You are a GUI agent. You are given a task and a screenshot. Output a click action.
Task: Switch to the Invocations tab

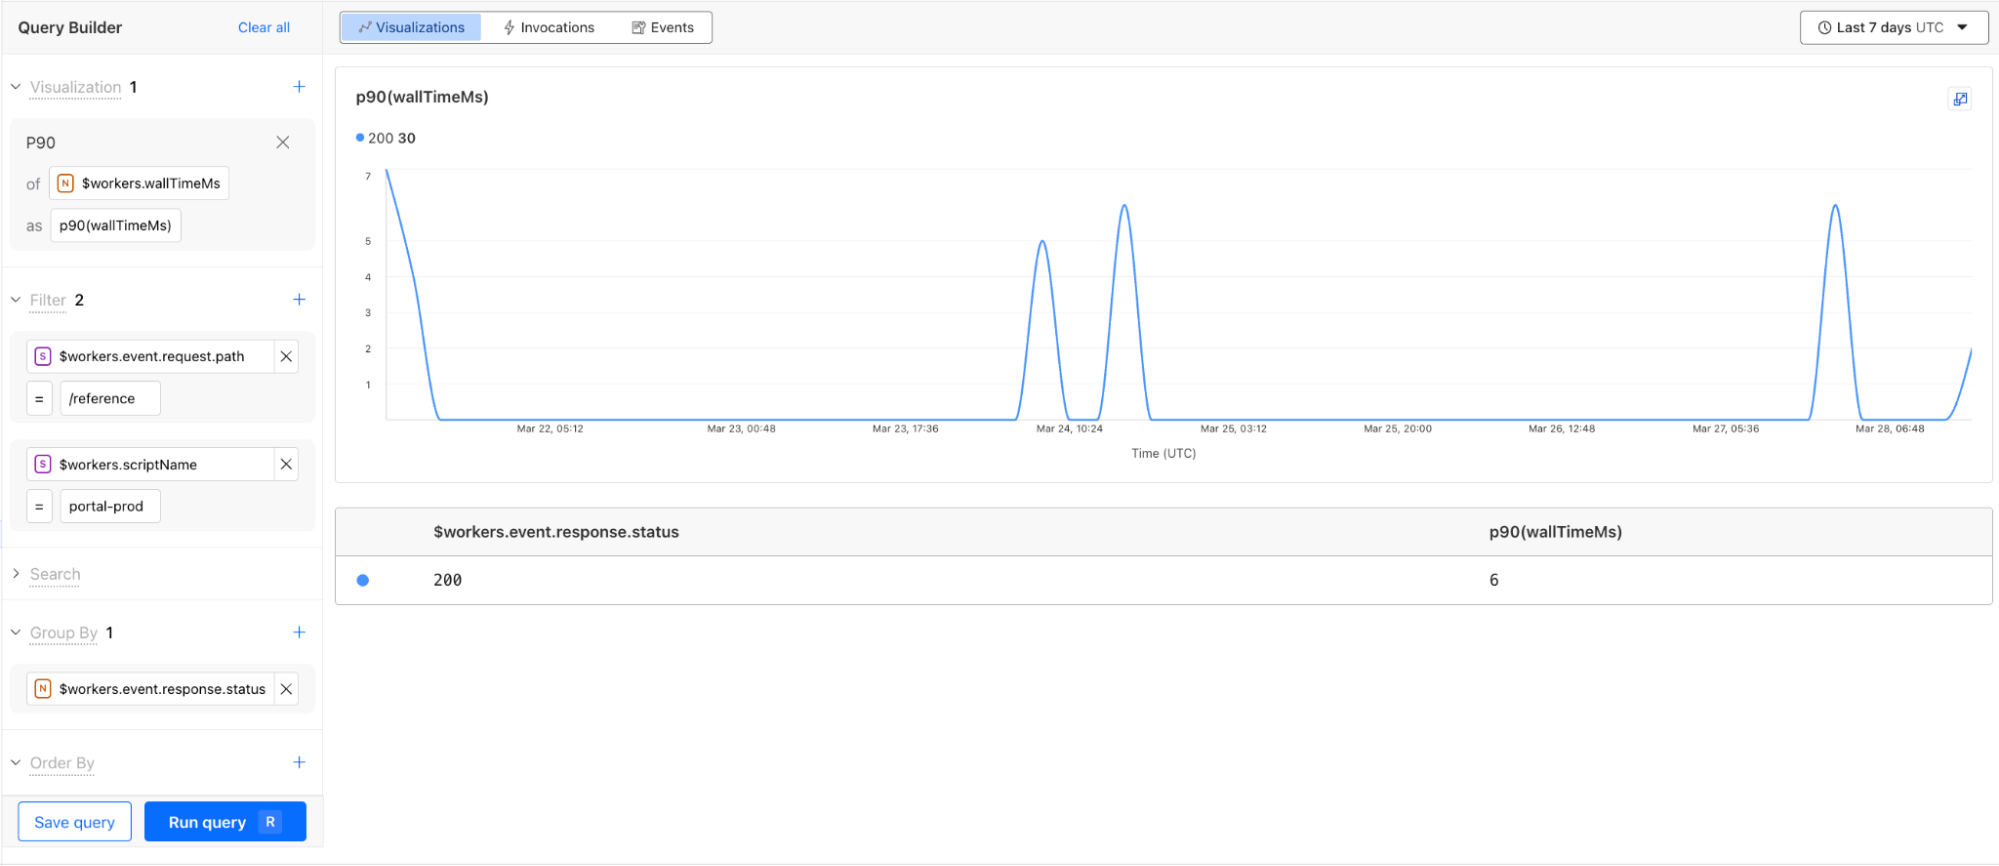coord(549,28)
